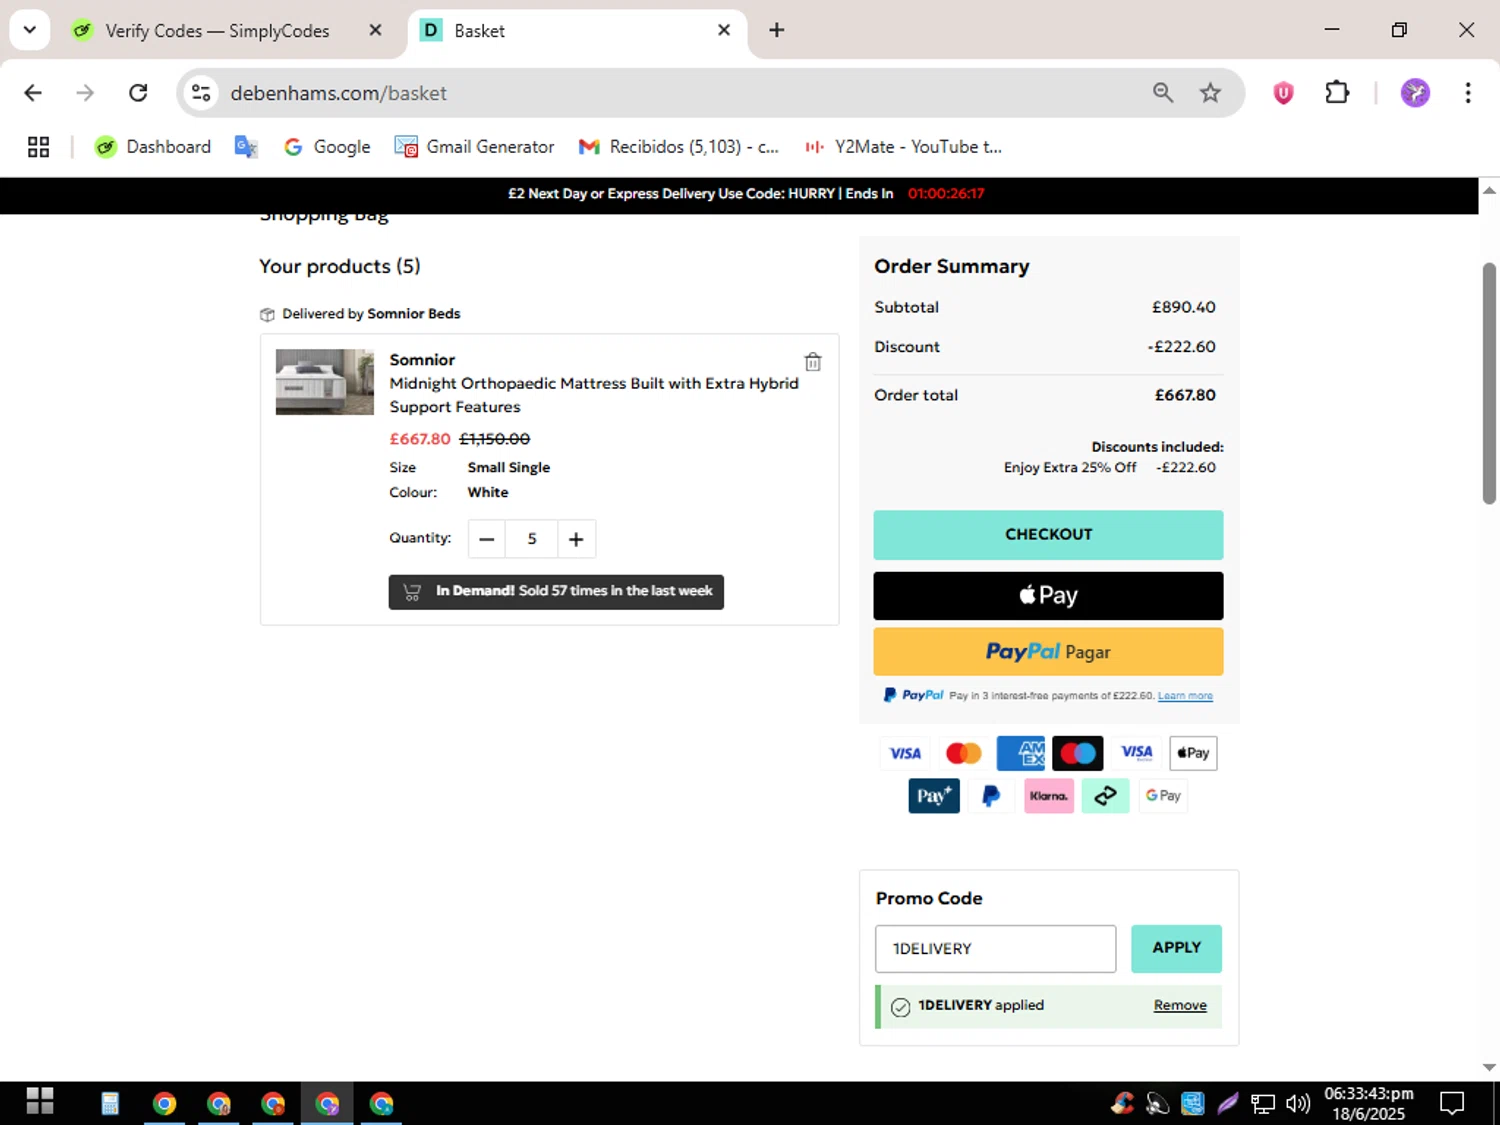Click the promo code input field
1500x1125 pixels.
click(x=995, y=948)
